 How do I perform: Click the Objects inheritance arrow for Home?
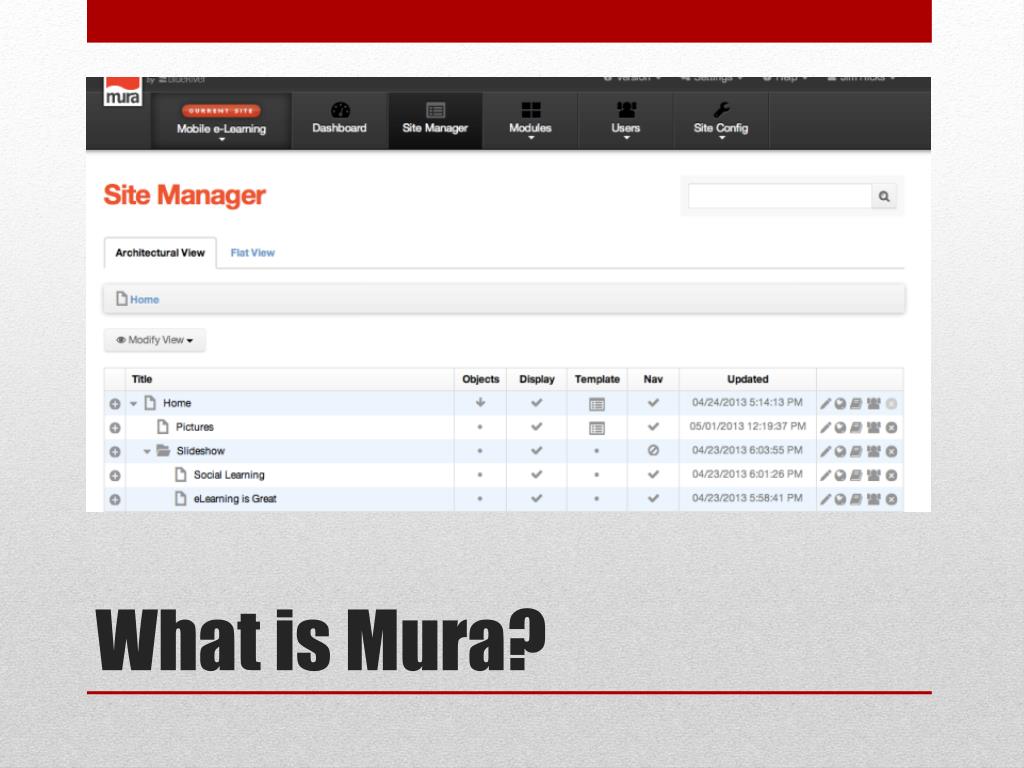480,402
